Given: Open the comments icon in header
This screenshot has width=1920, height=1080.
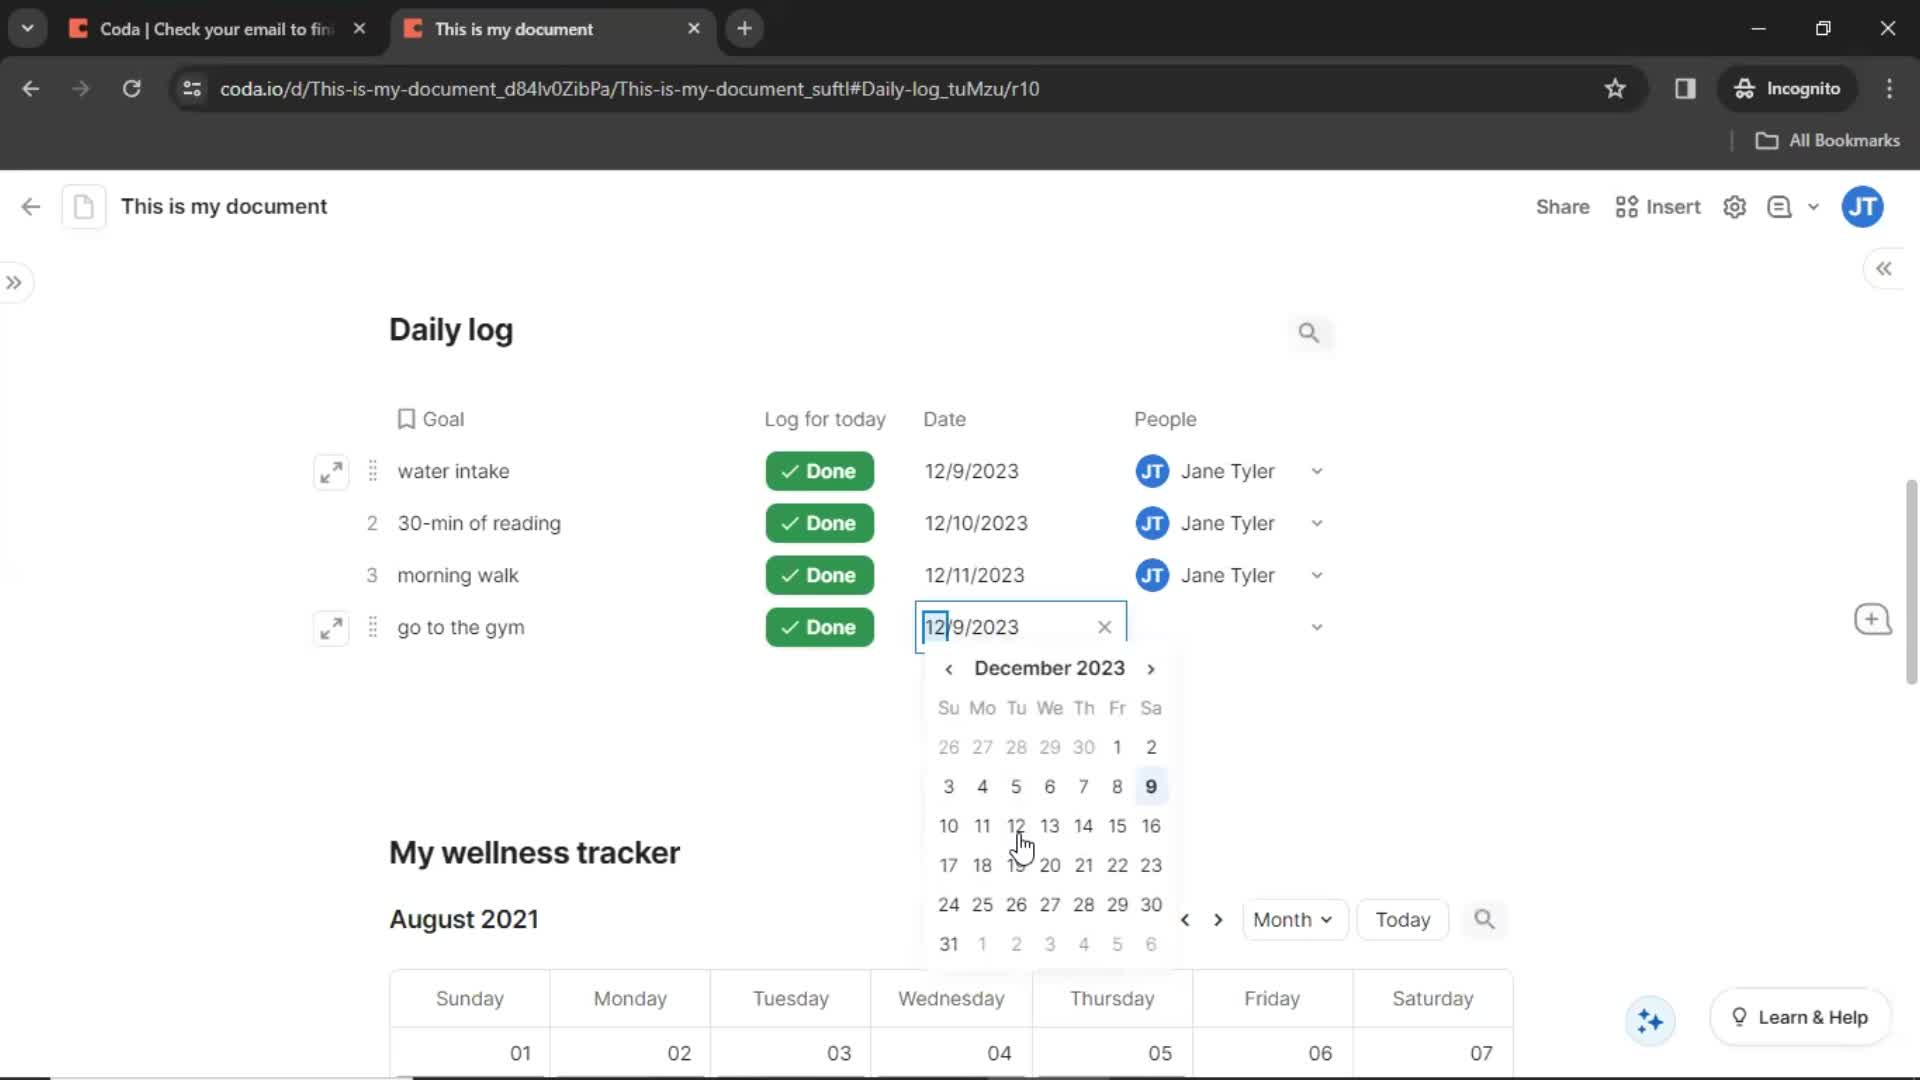Looking at the screenshot, I should [x=1780, y=207].
